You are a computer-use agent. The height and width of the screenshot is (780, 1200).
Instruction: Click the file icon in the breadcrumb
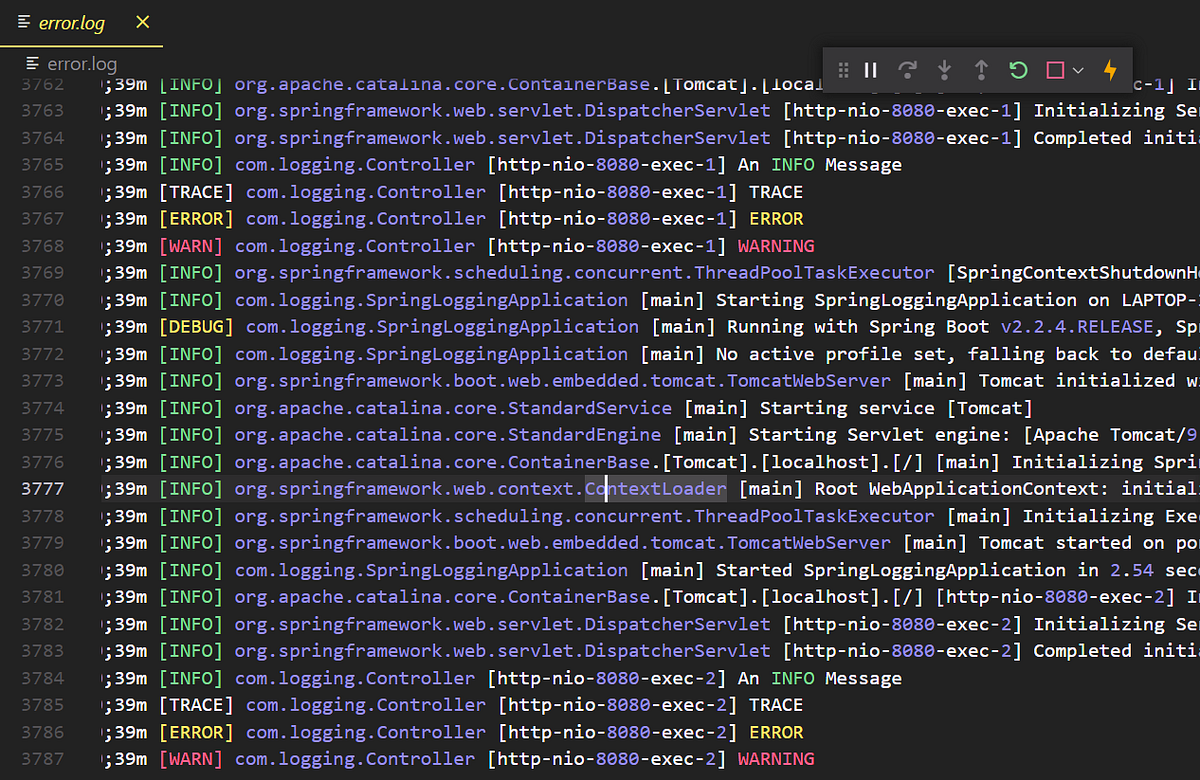(32, 63)
